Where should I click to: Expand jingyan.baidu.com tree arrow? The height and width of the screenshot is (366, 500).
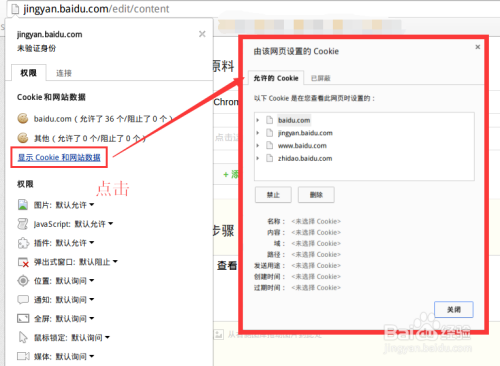(258, 133)
